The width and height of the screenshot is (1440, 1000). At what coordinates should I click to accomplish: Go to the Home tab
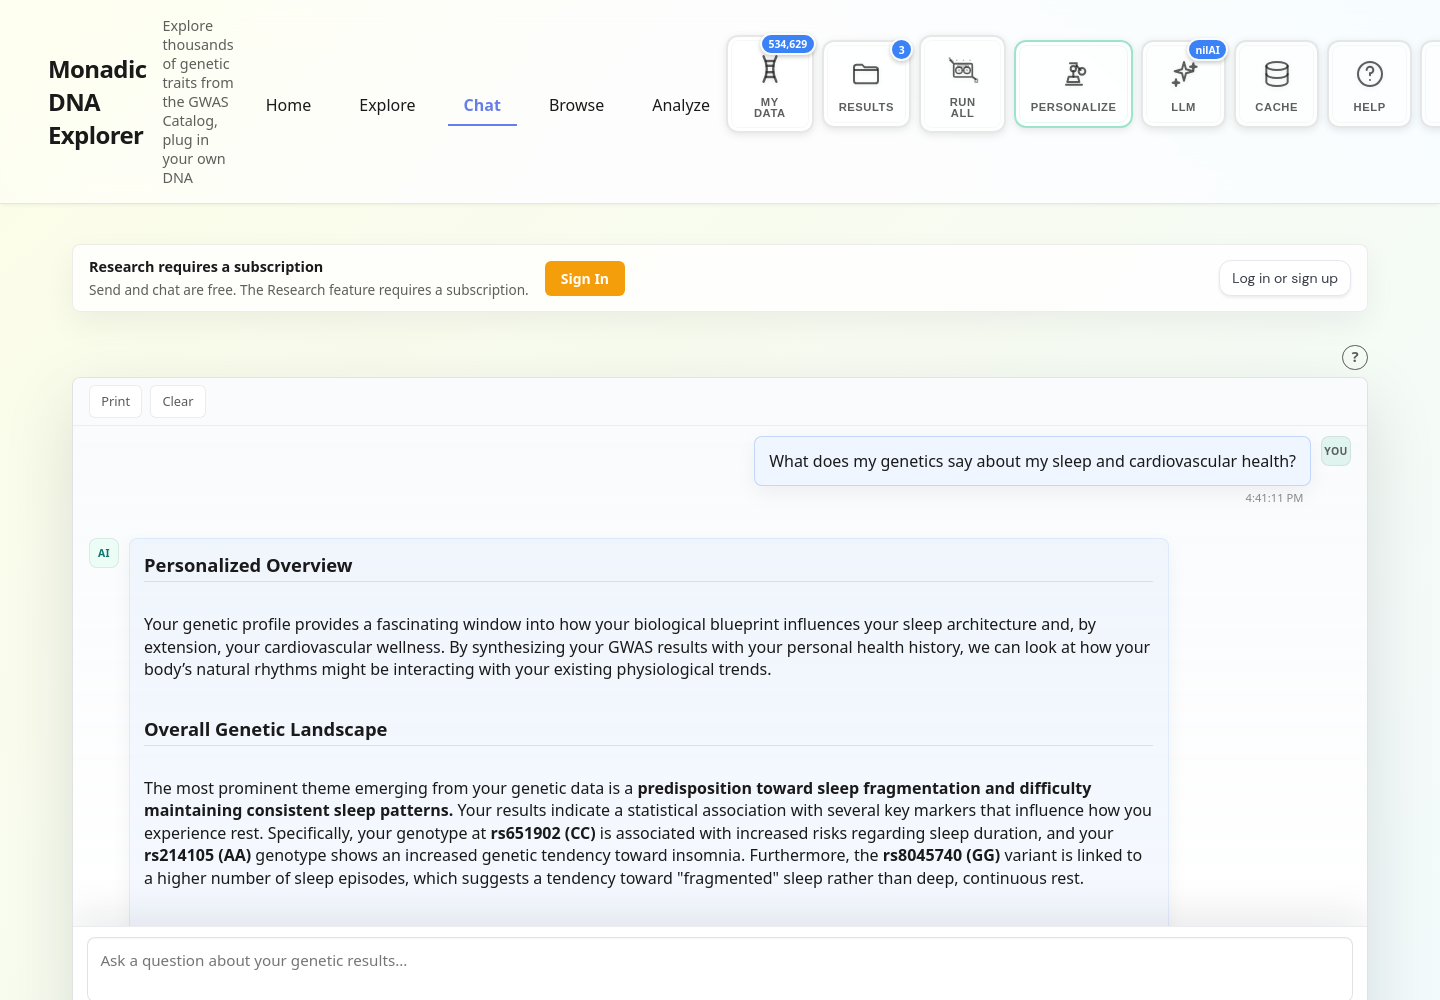[288, 105]
